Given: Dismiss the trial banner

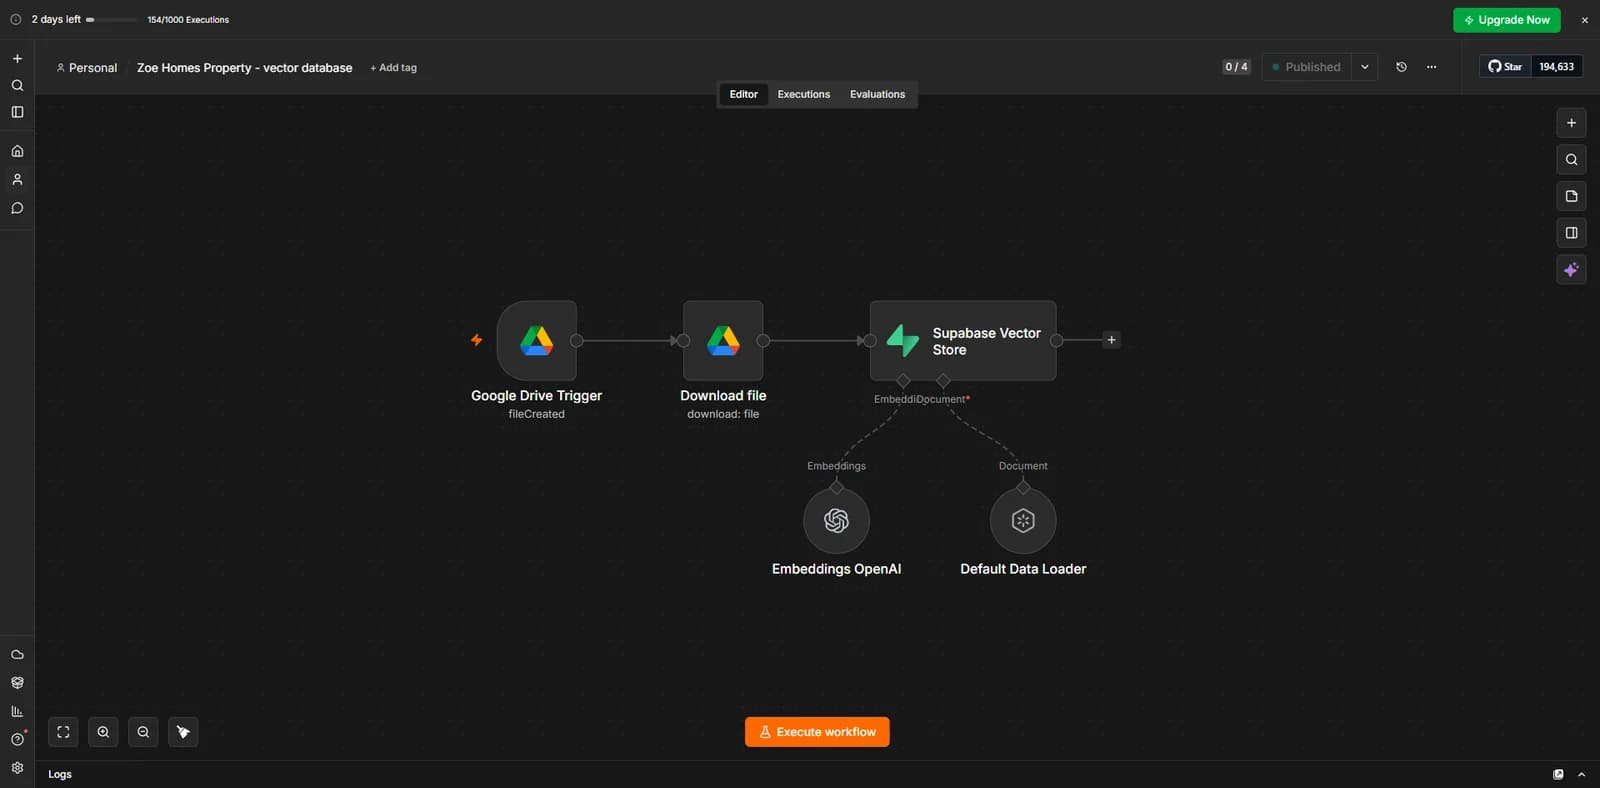Looking at the screenshot, I should (x=1584, y=20).
